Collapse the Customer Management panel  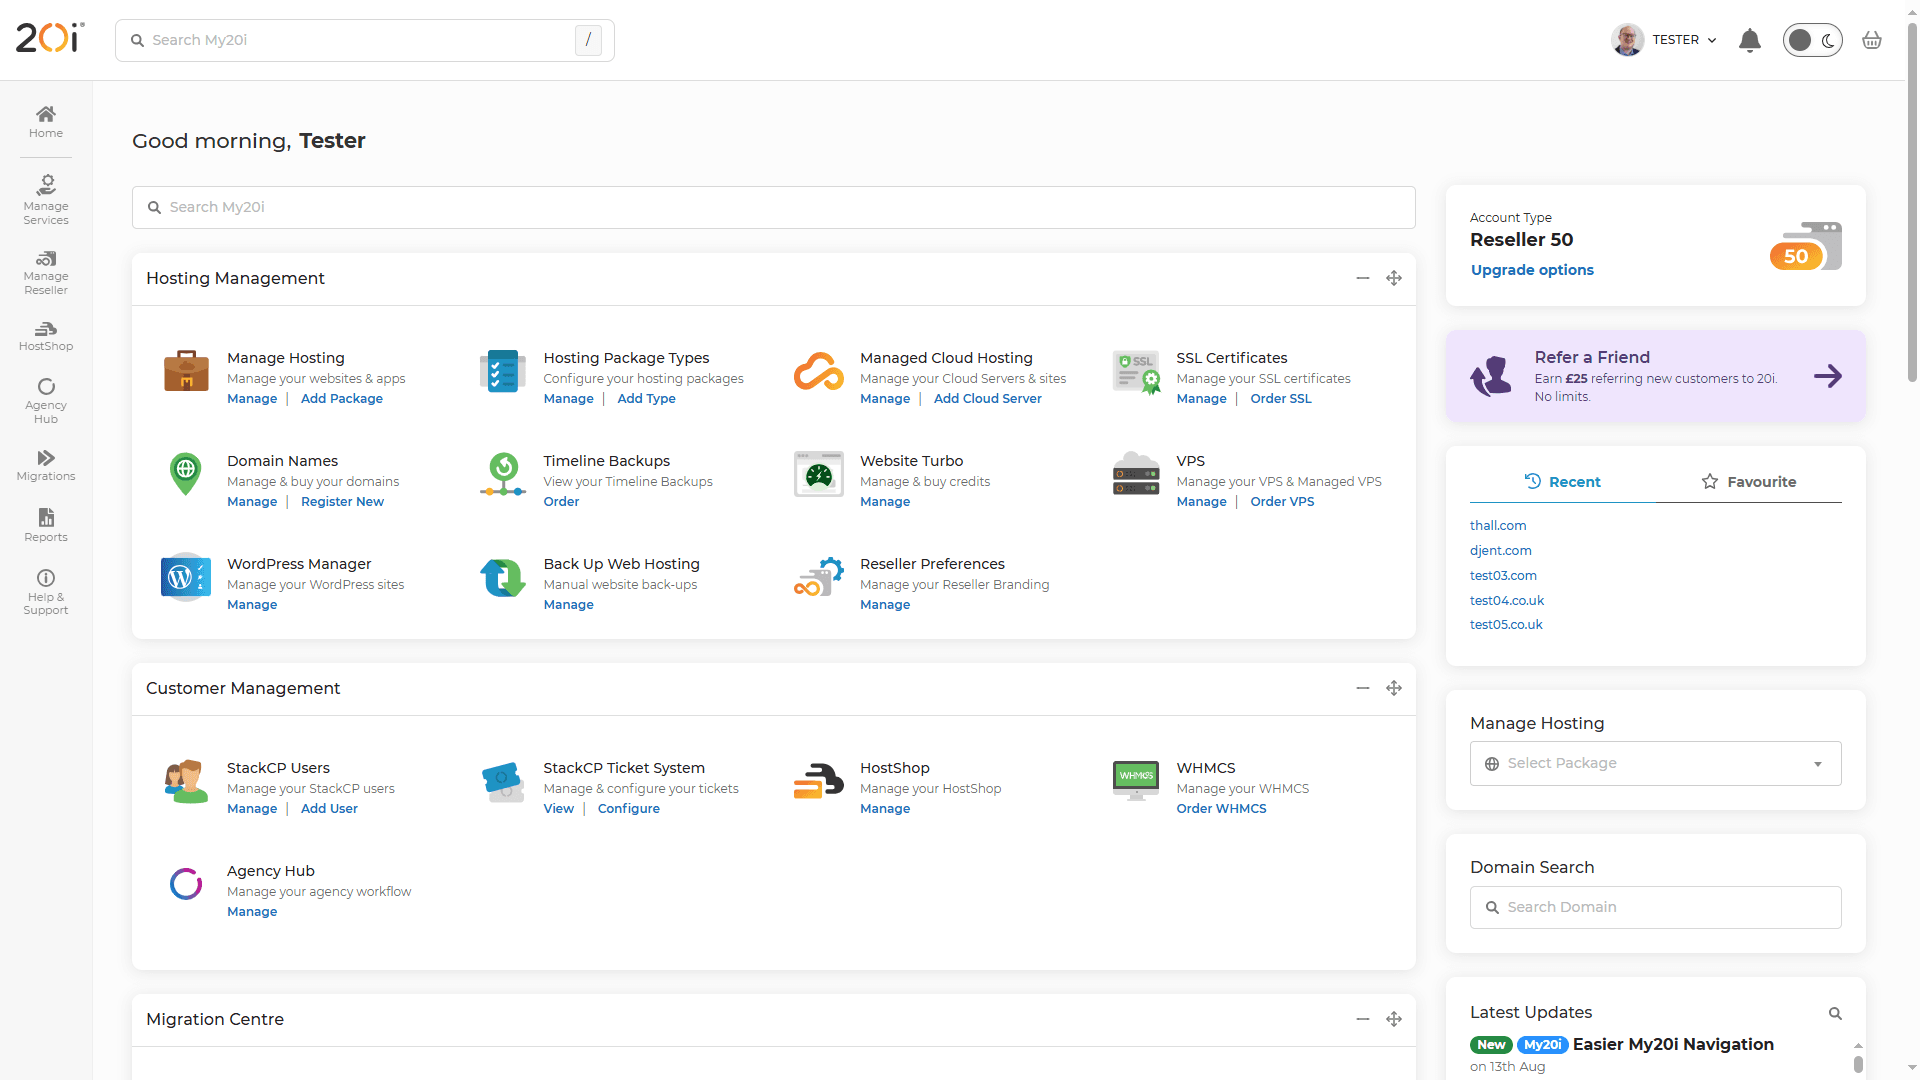1363,688
